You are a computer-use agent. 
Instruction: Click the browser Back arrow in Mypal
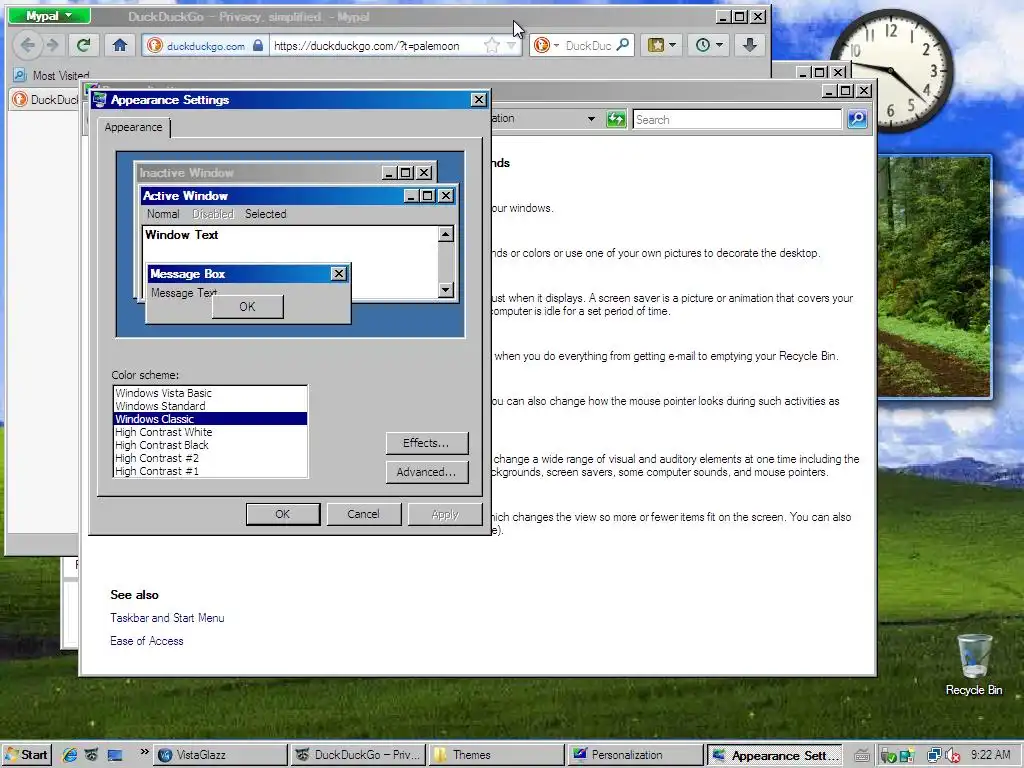coord(27,45)
